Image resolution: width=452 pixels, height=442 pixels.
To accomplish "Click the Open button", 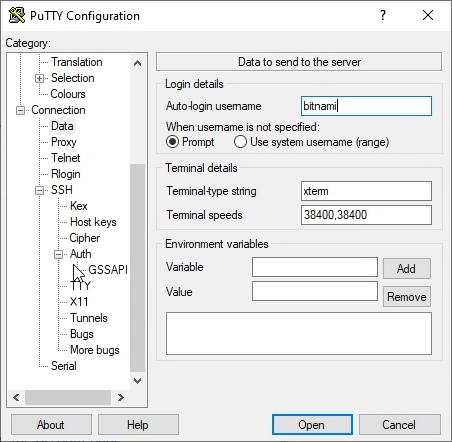I will [312, 425].
